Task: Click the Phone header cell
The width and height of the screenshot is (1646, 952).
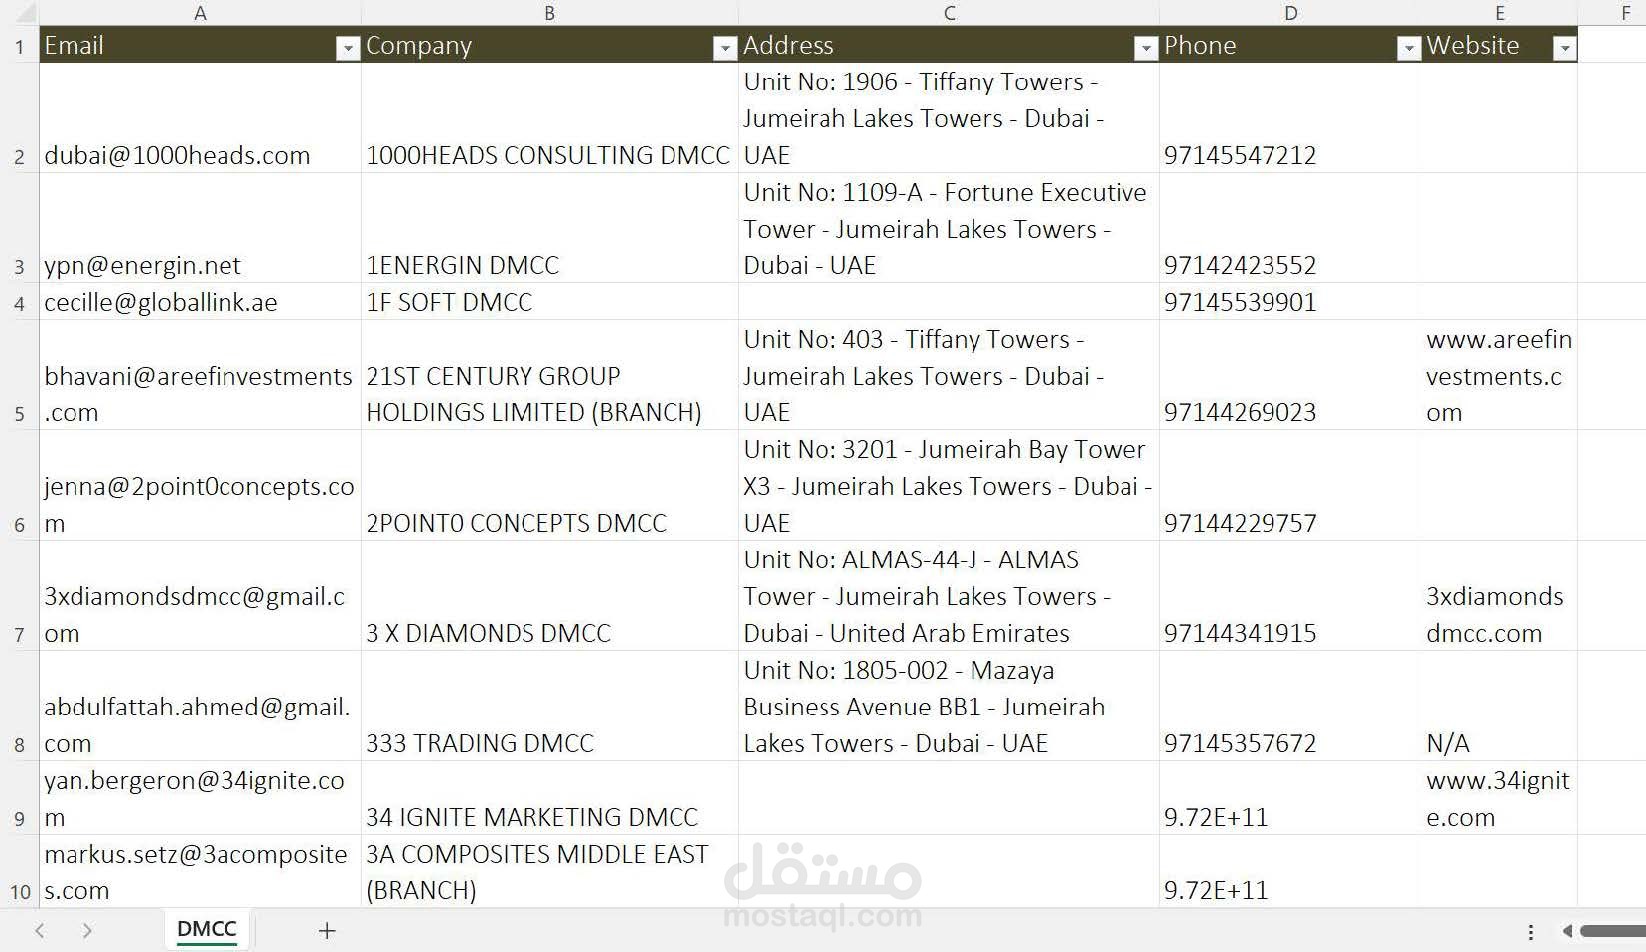Action: 1291,45
